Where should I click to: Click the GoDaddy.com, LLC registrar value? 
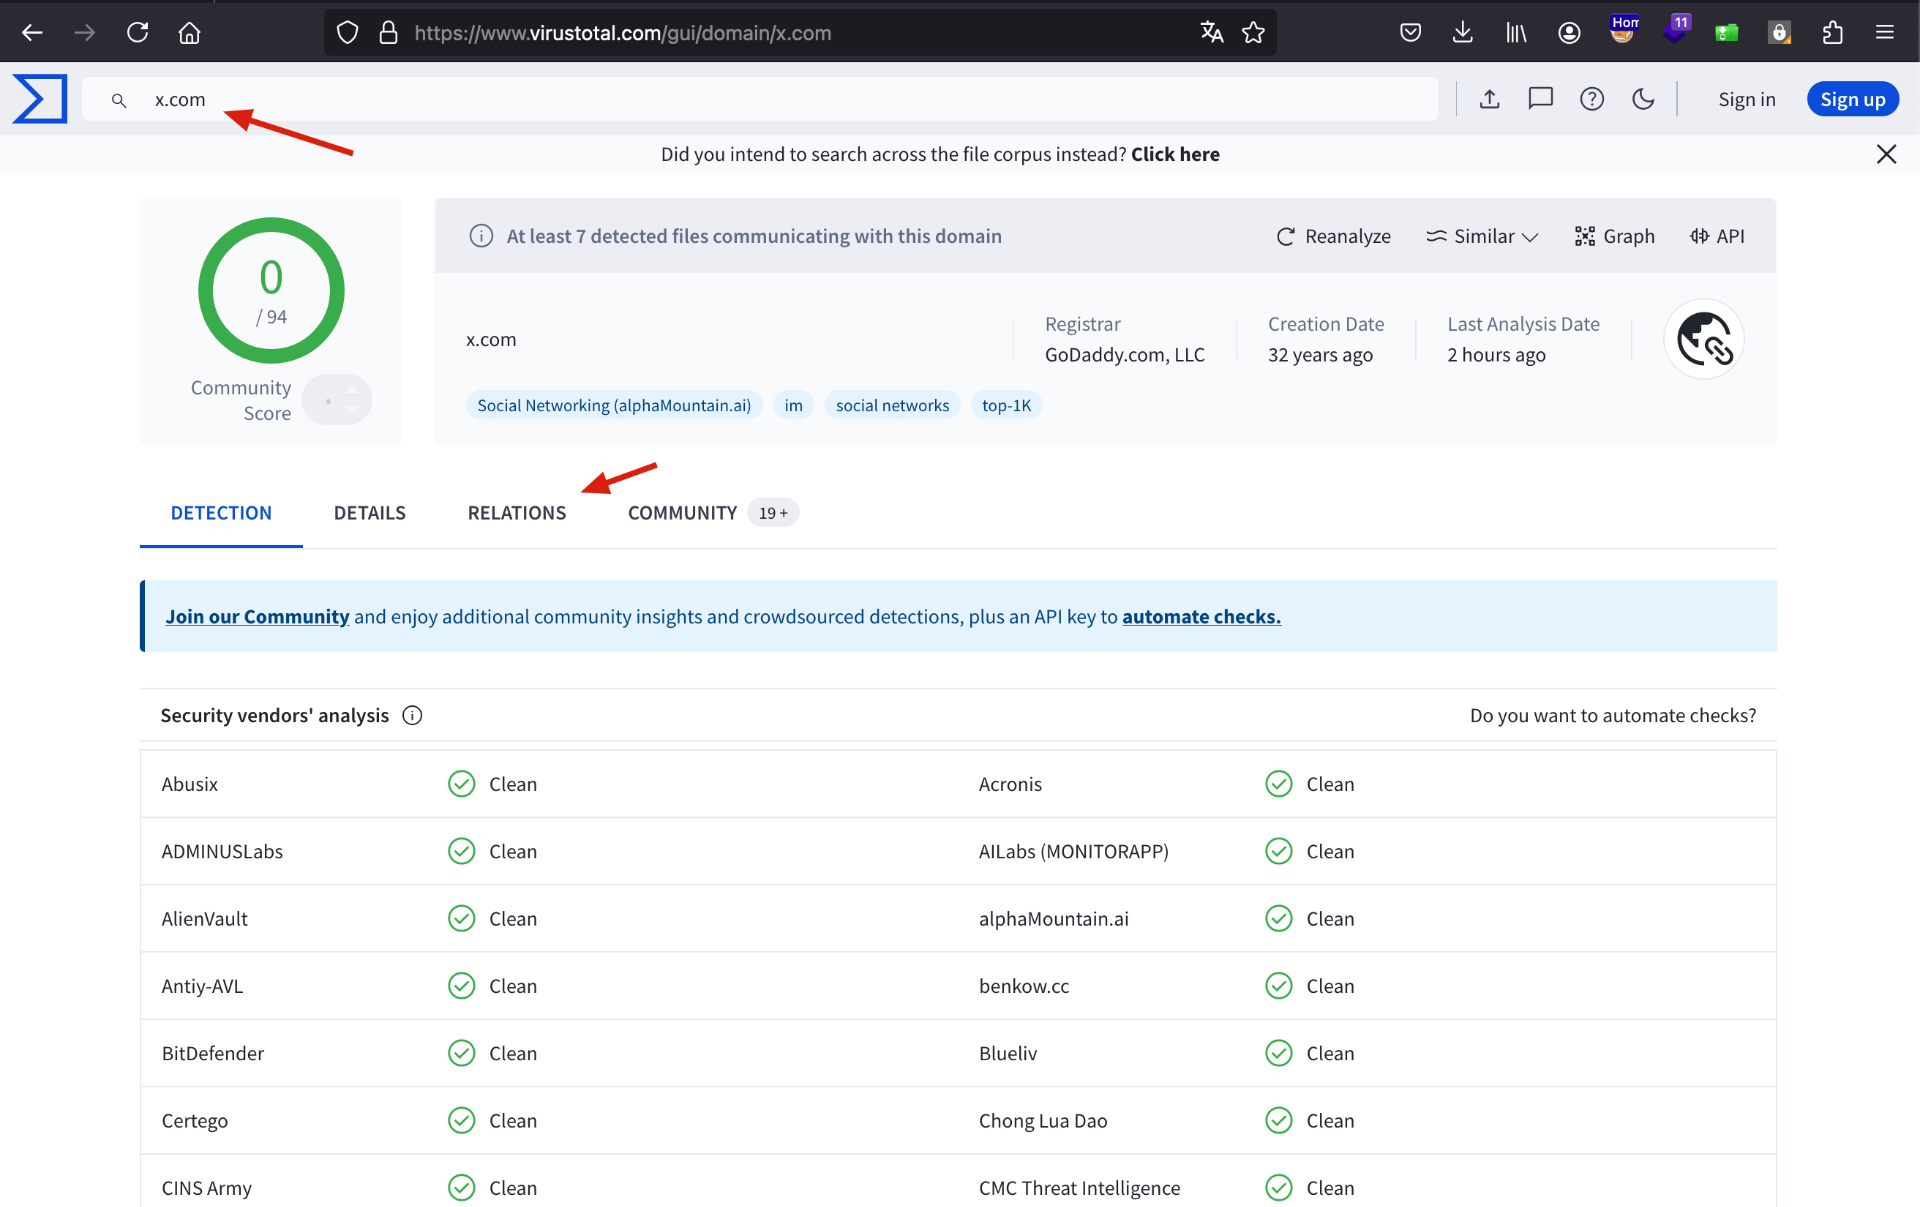pos(1124,355)
